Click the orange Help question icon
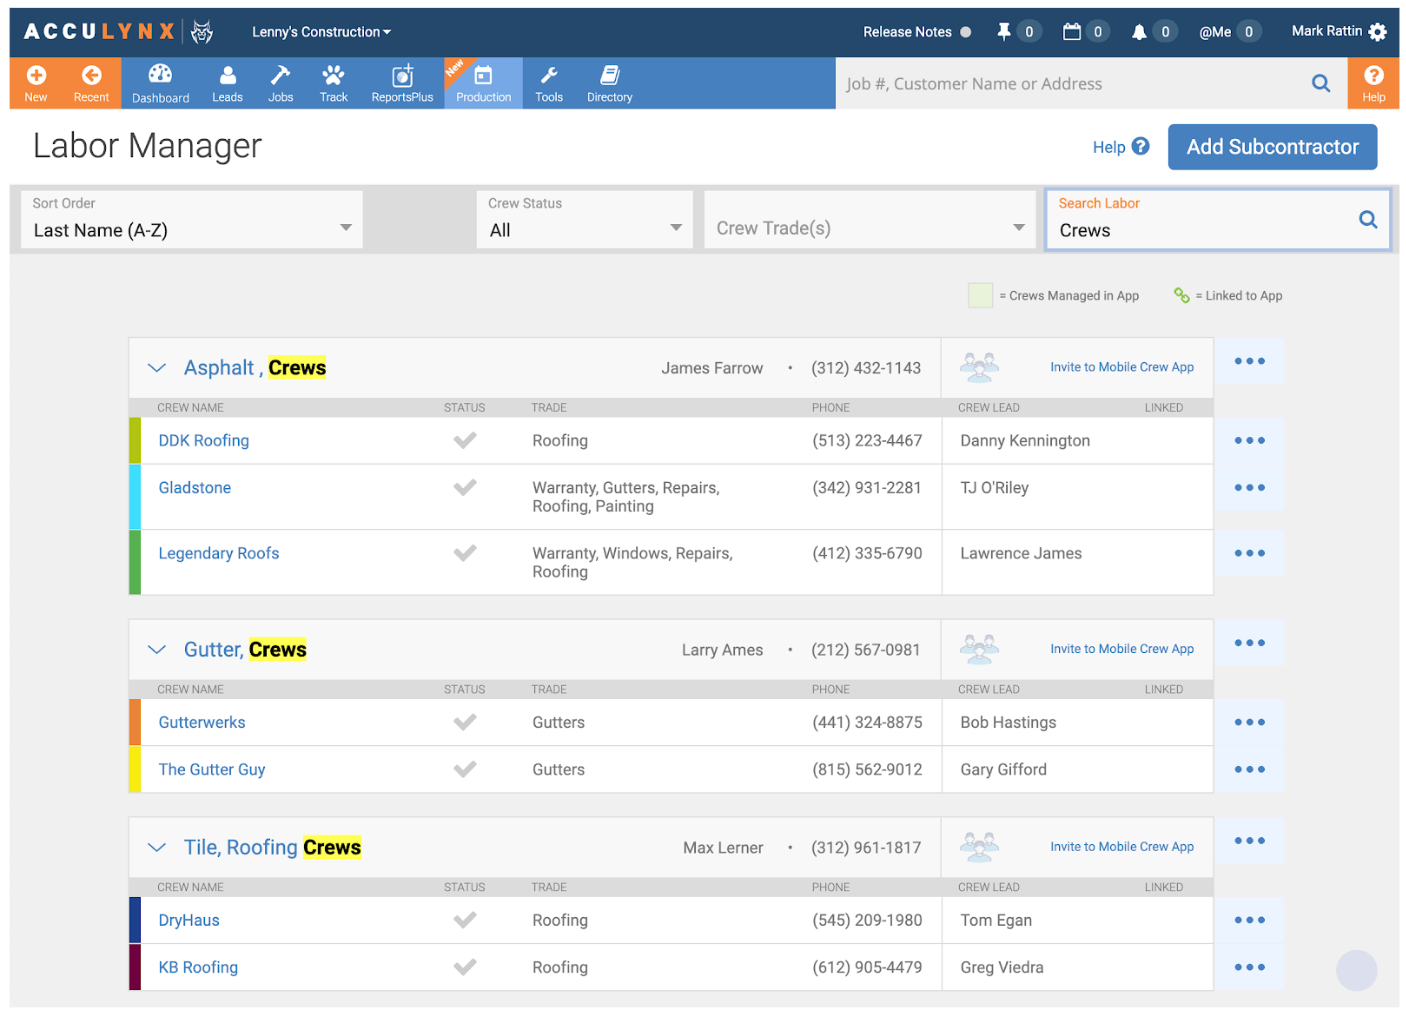 [1373, 75]
